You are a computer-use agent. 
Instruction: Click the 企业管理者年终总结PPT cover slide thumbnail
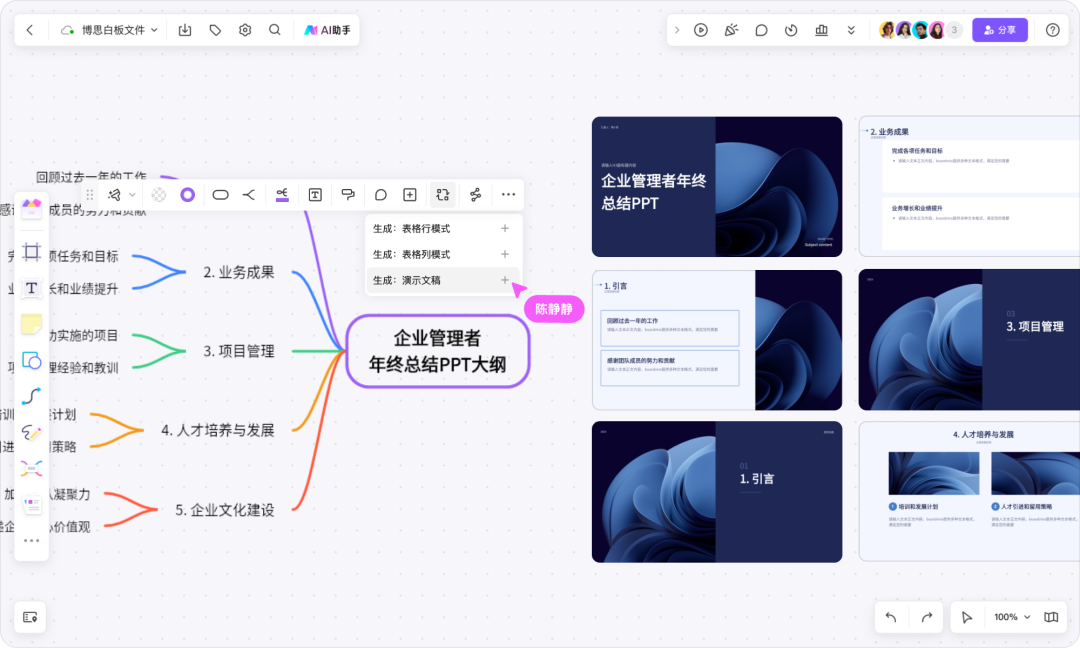tap(717, 187)
